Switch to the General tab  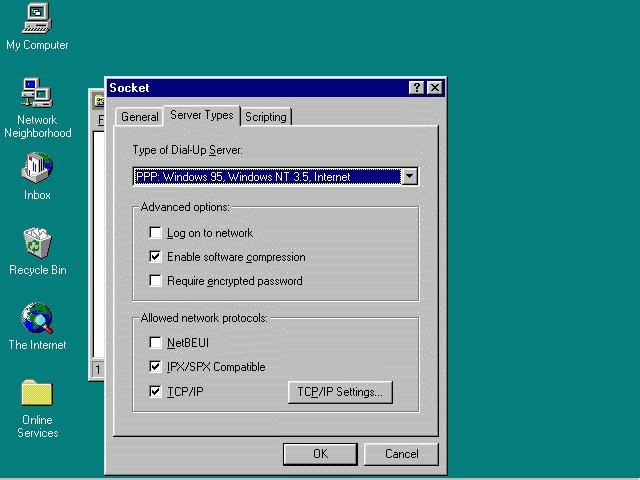coord(140,117)
